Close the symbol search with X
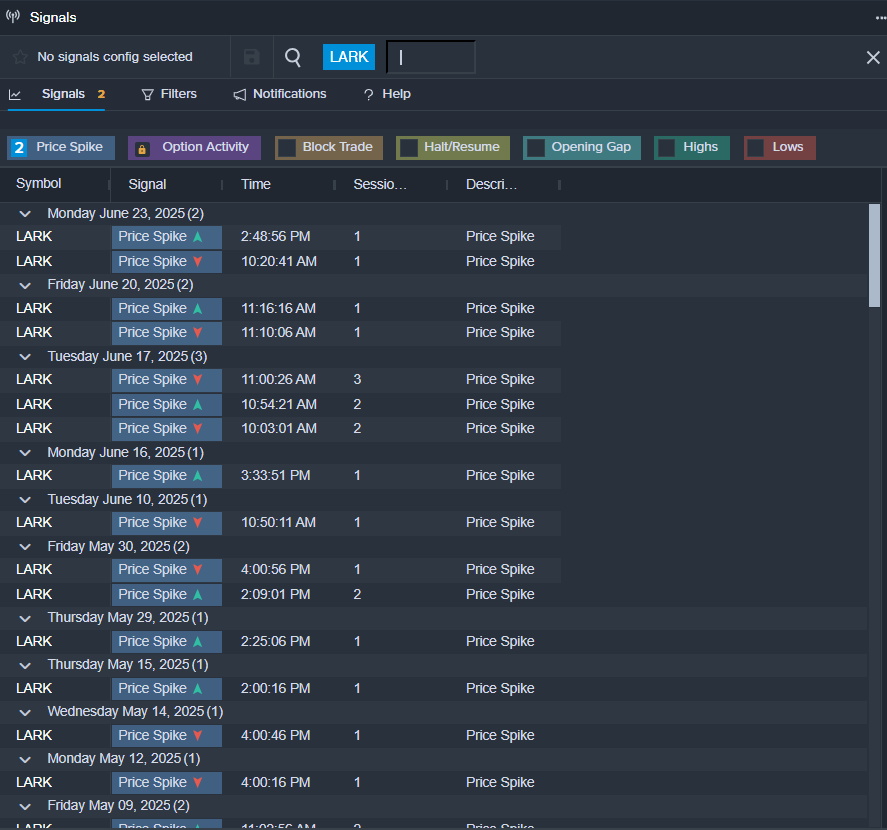The image size is (887, 830). point(873,57)
